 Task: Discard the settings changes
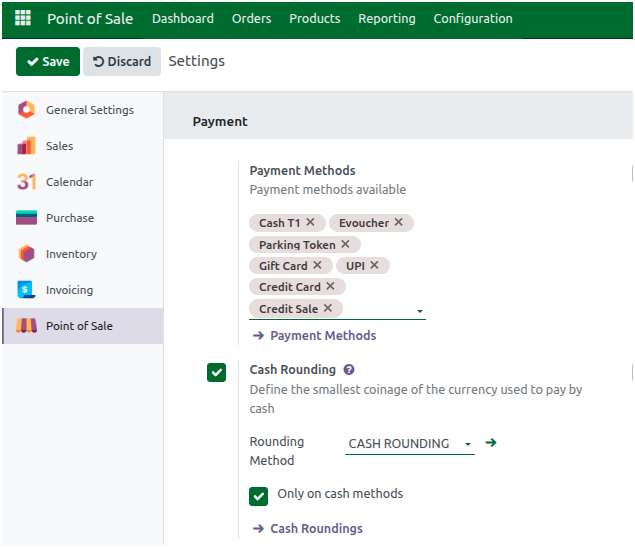(x=122, y=62)
